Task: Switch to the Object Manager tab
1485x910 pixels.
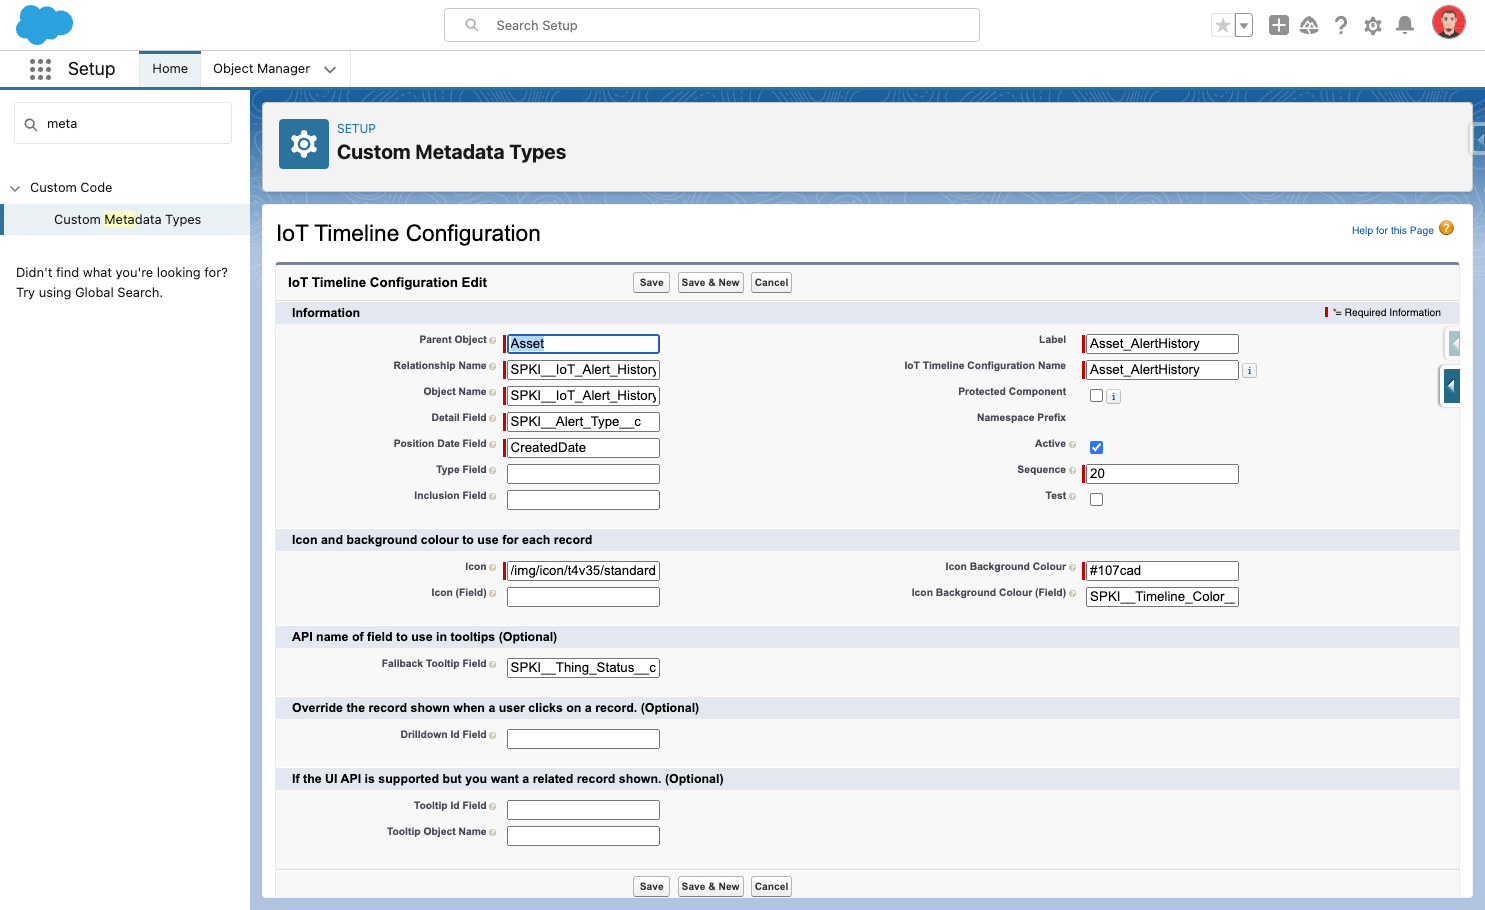Action: (x=261, y=69)
